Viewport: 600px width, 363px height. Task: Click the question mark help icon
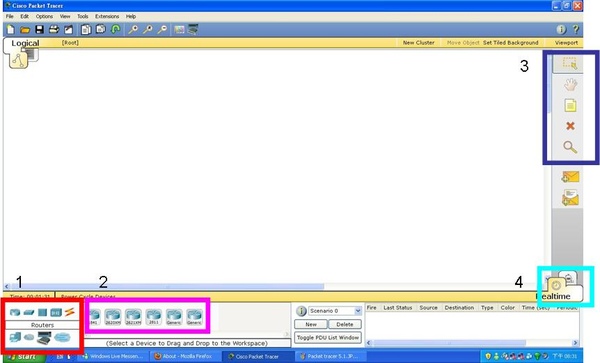(x=576, y=29)
